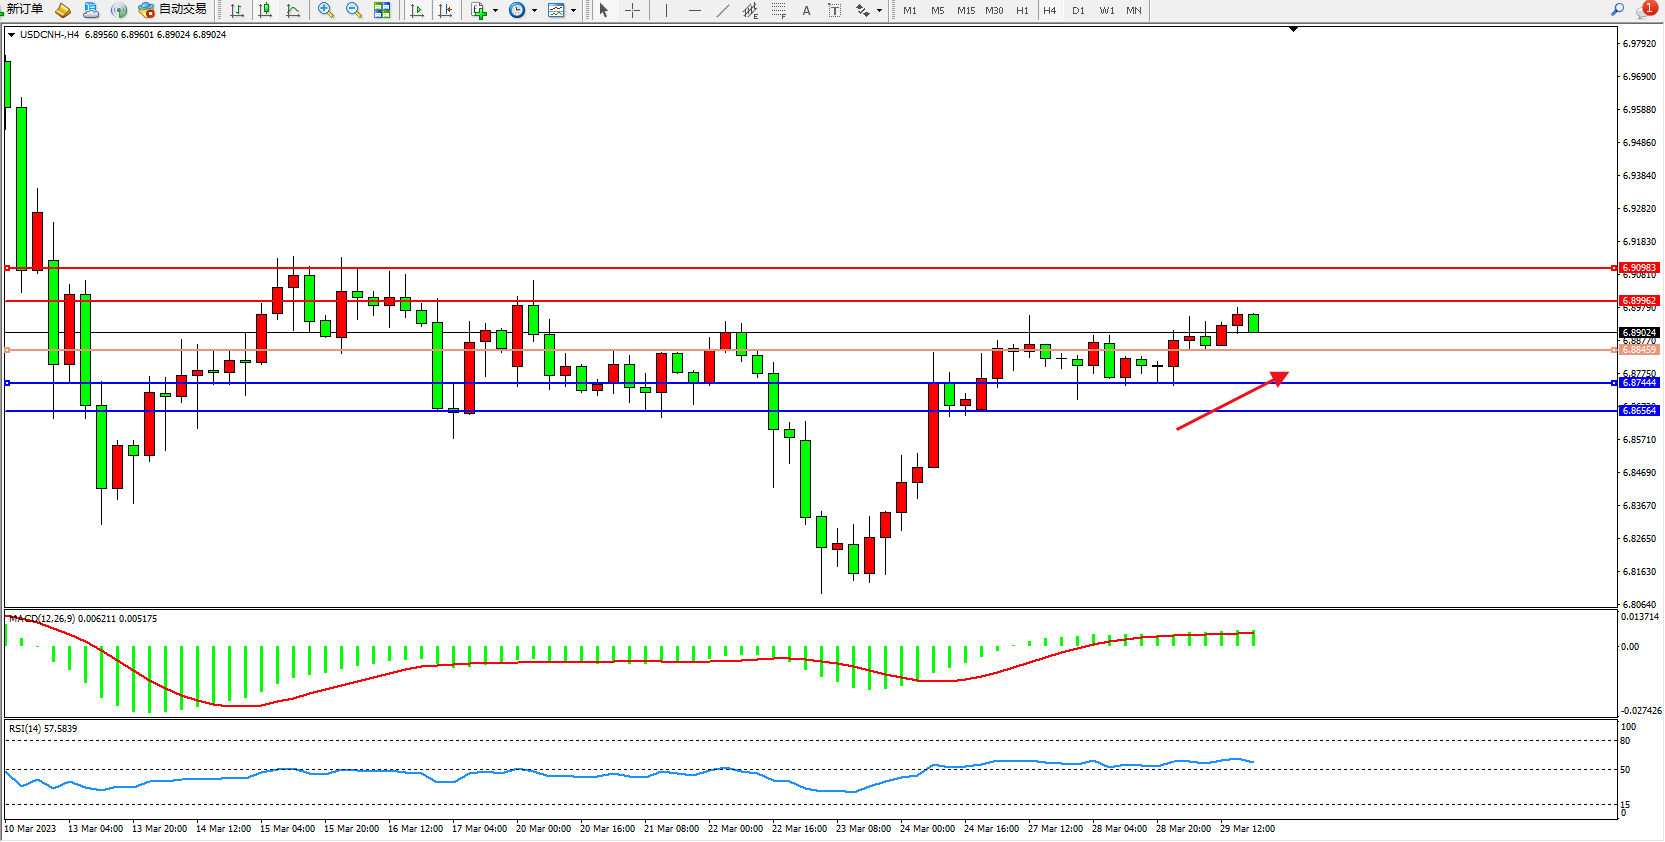Switch chart to line chart mode

tap(293, 10)
